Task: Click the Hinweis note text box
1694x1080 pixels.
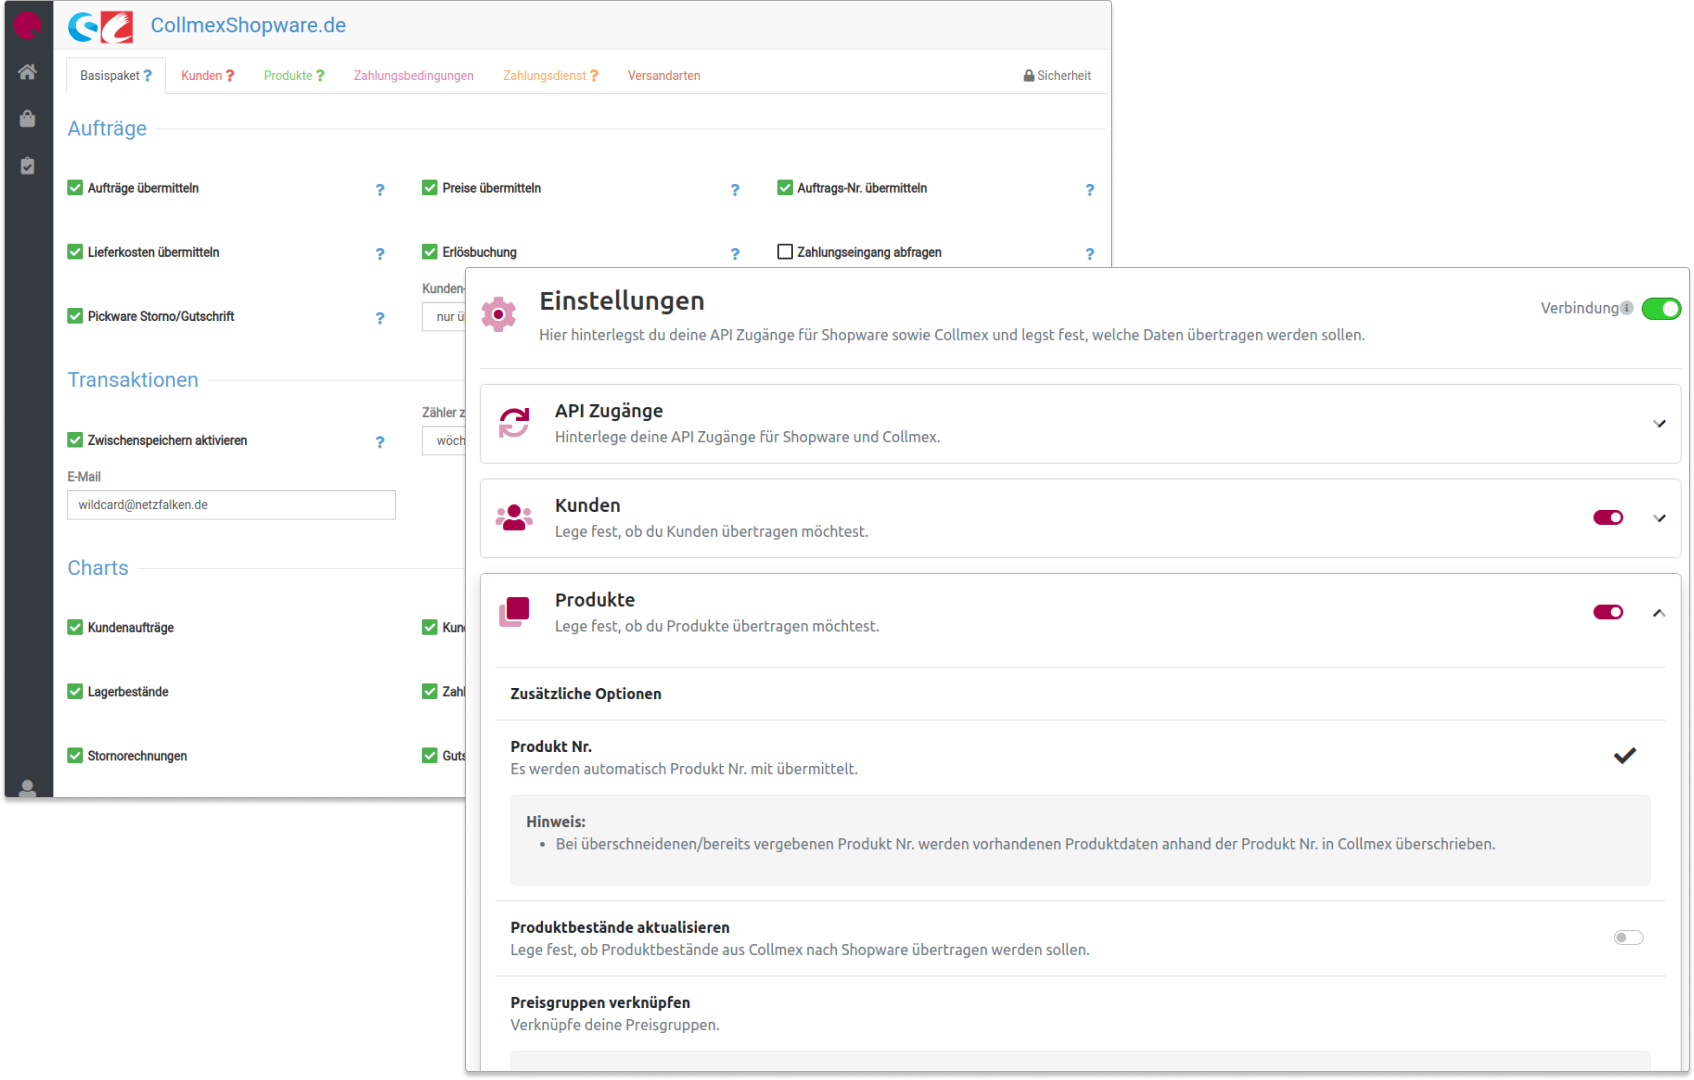Action: click(x=1080, y=840)
